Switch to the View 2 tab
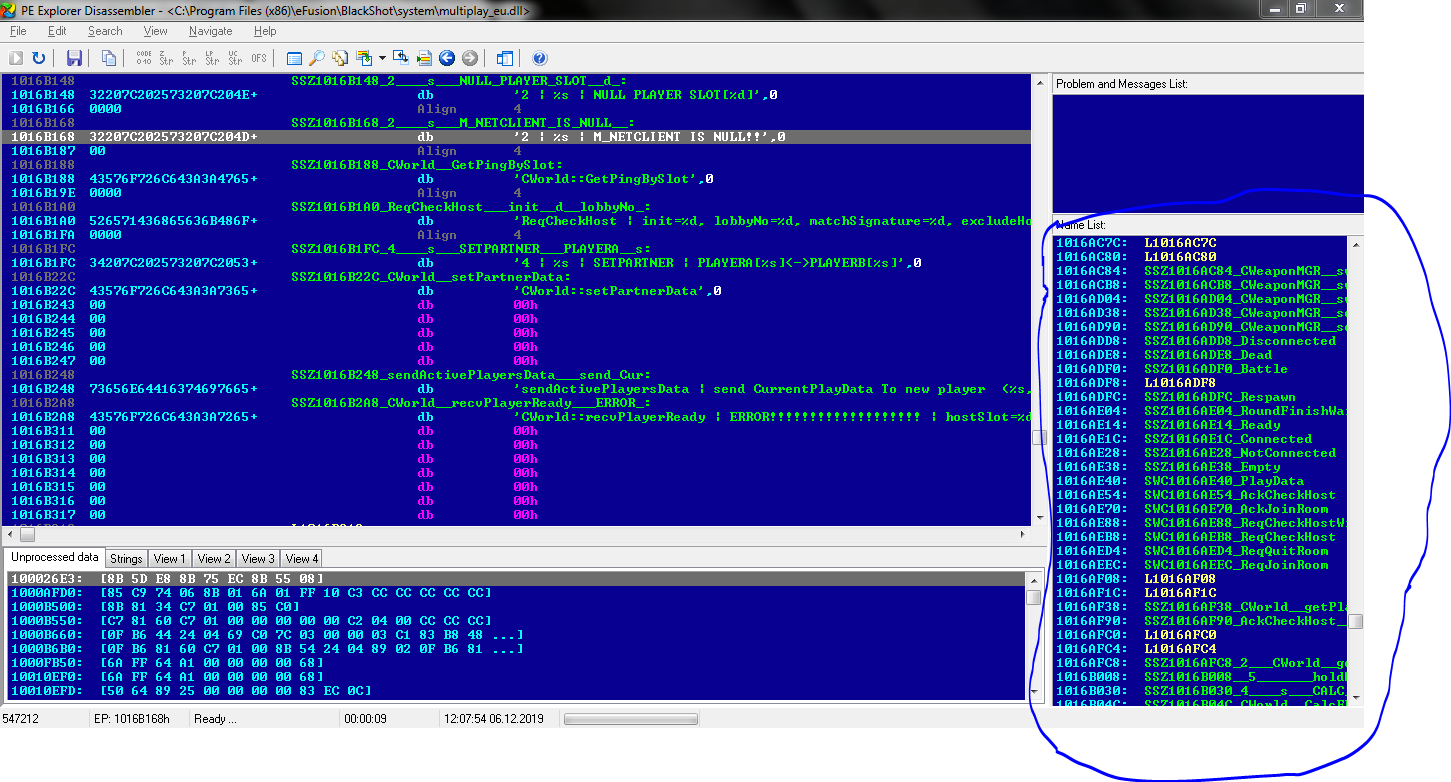Viewport: 1451px width, 782px height. click(214, 558)
